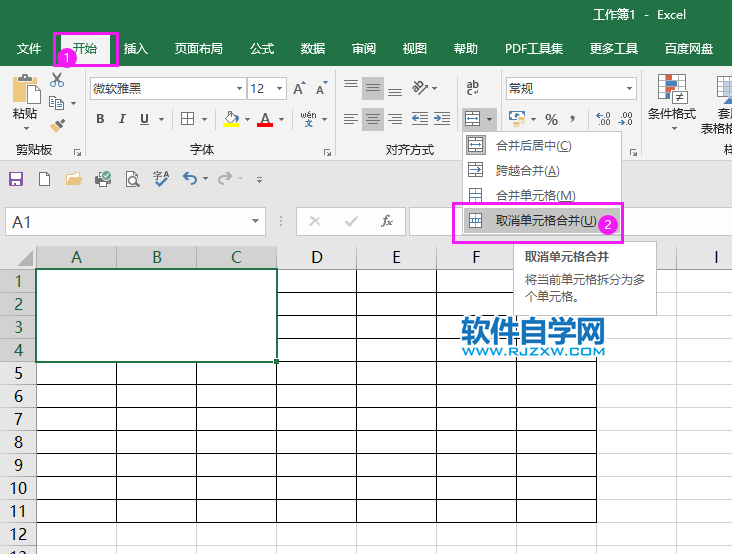Expand the borders dropdown arrow
Image resolution: width=732 pixels, height=554 pixels.
[204, 119]
